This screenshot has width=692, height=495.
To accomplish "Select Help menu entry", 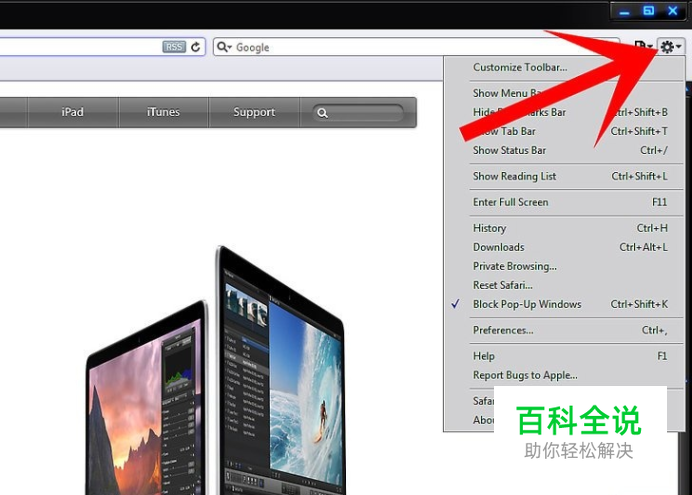I will (564, 356).
